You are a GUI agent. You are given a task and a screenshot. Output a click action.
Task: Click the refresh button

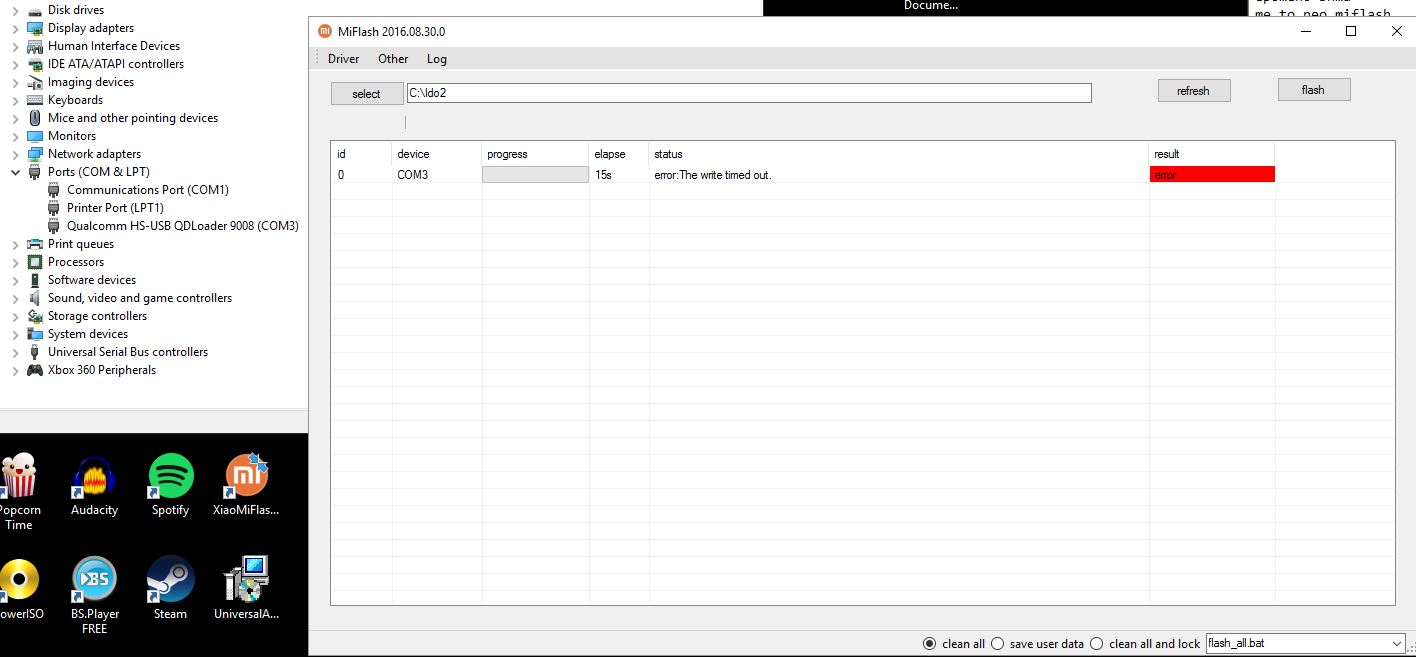coord(1193,90)
